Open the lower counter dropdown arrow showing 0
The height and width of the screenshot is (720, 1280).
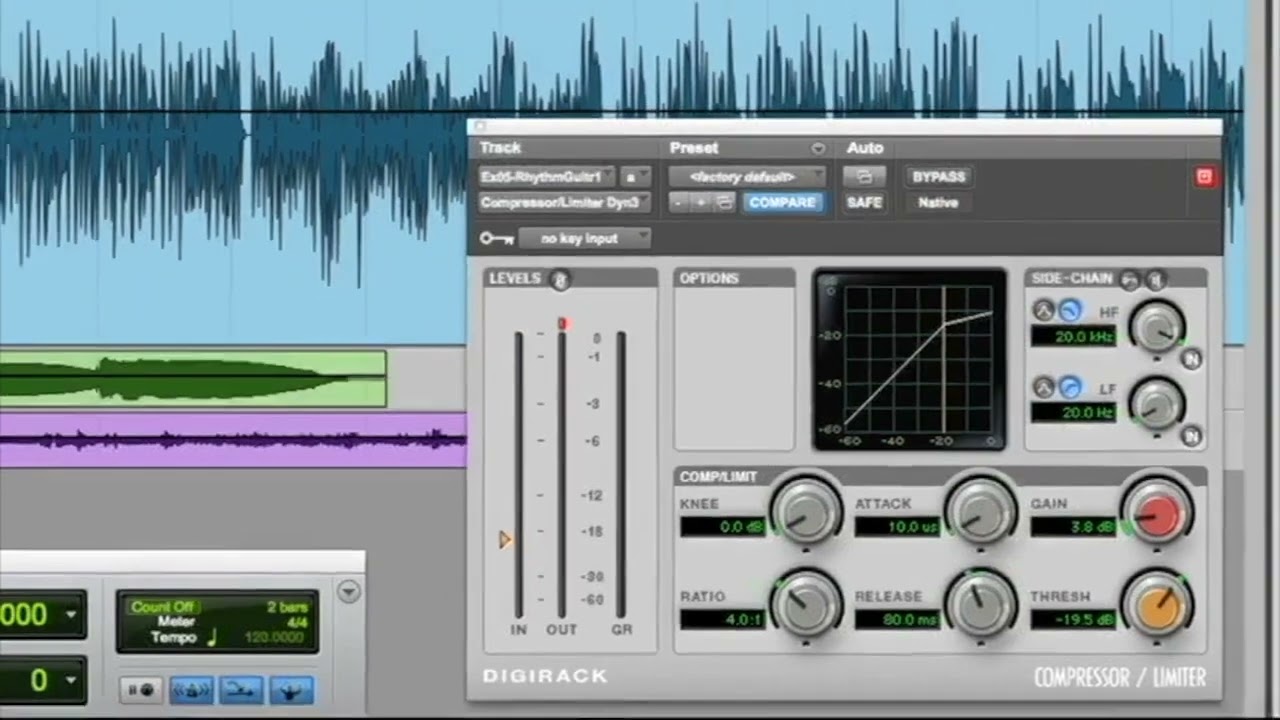coord(71,680)
